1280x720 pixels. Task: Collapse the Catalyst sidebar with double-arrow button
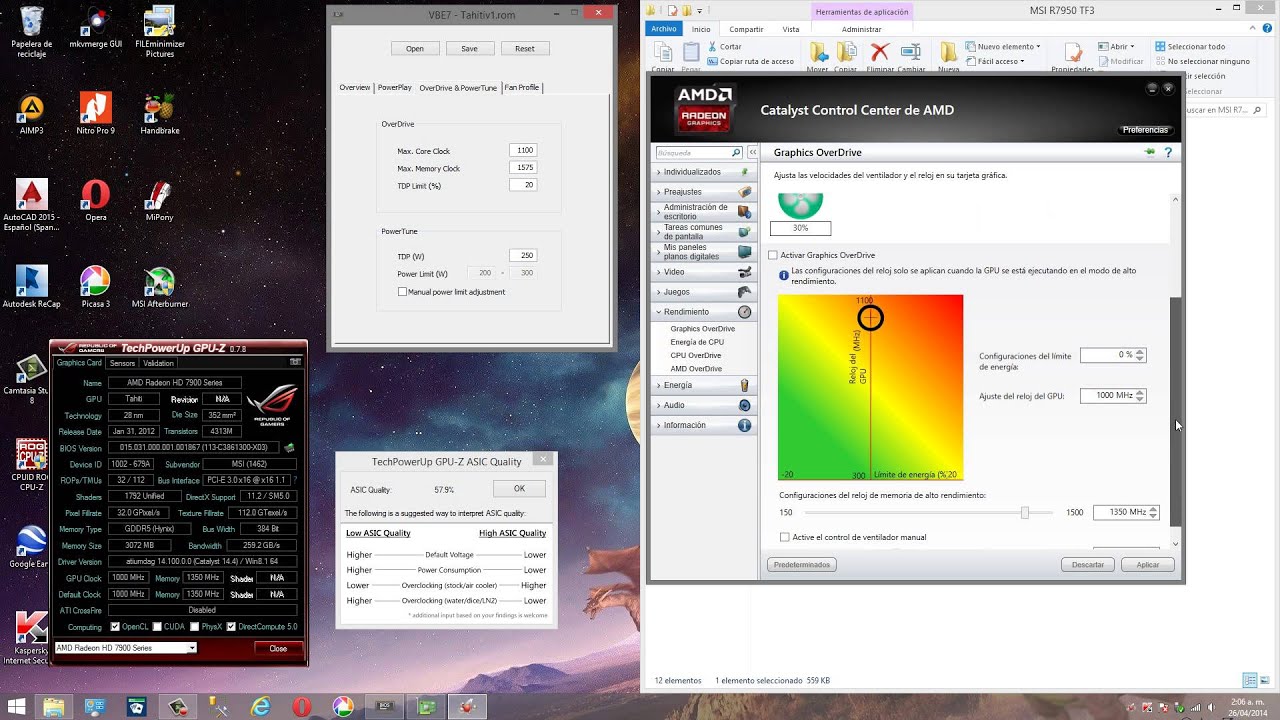[x=753, y=153]
